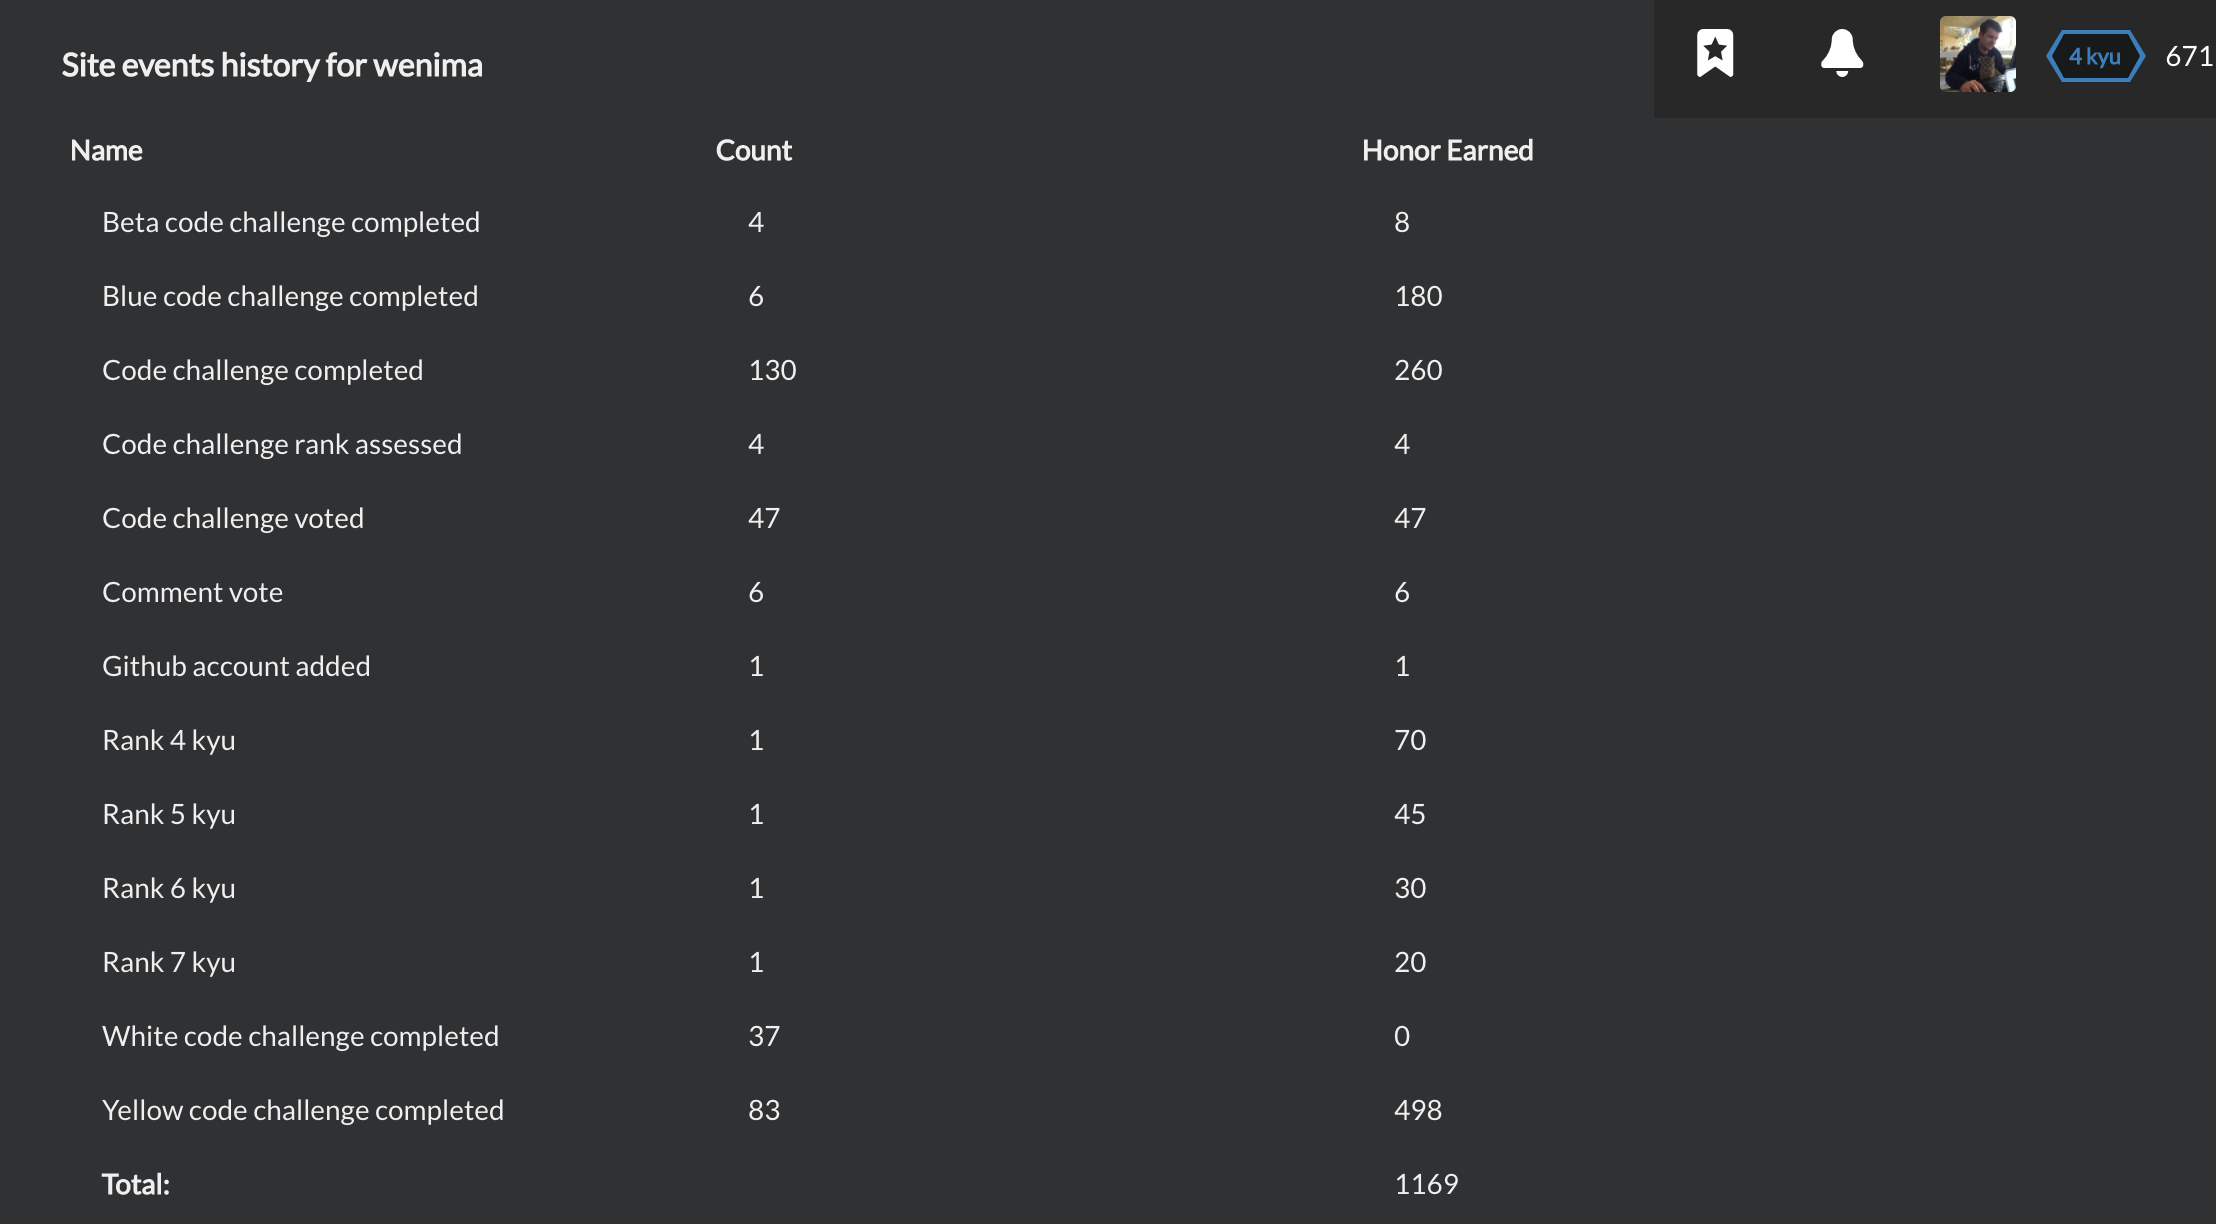Expand the Yellow code challenge completed row
The image size is (2216, 1224).
pyautogui.click(x=303, y=1109)
